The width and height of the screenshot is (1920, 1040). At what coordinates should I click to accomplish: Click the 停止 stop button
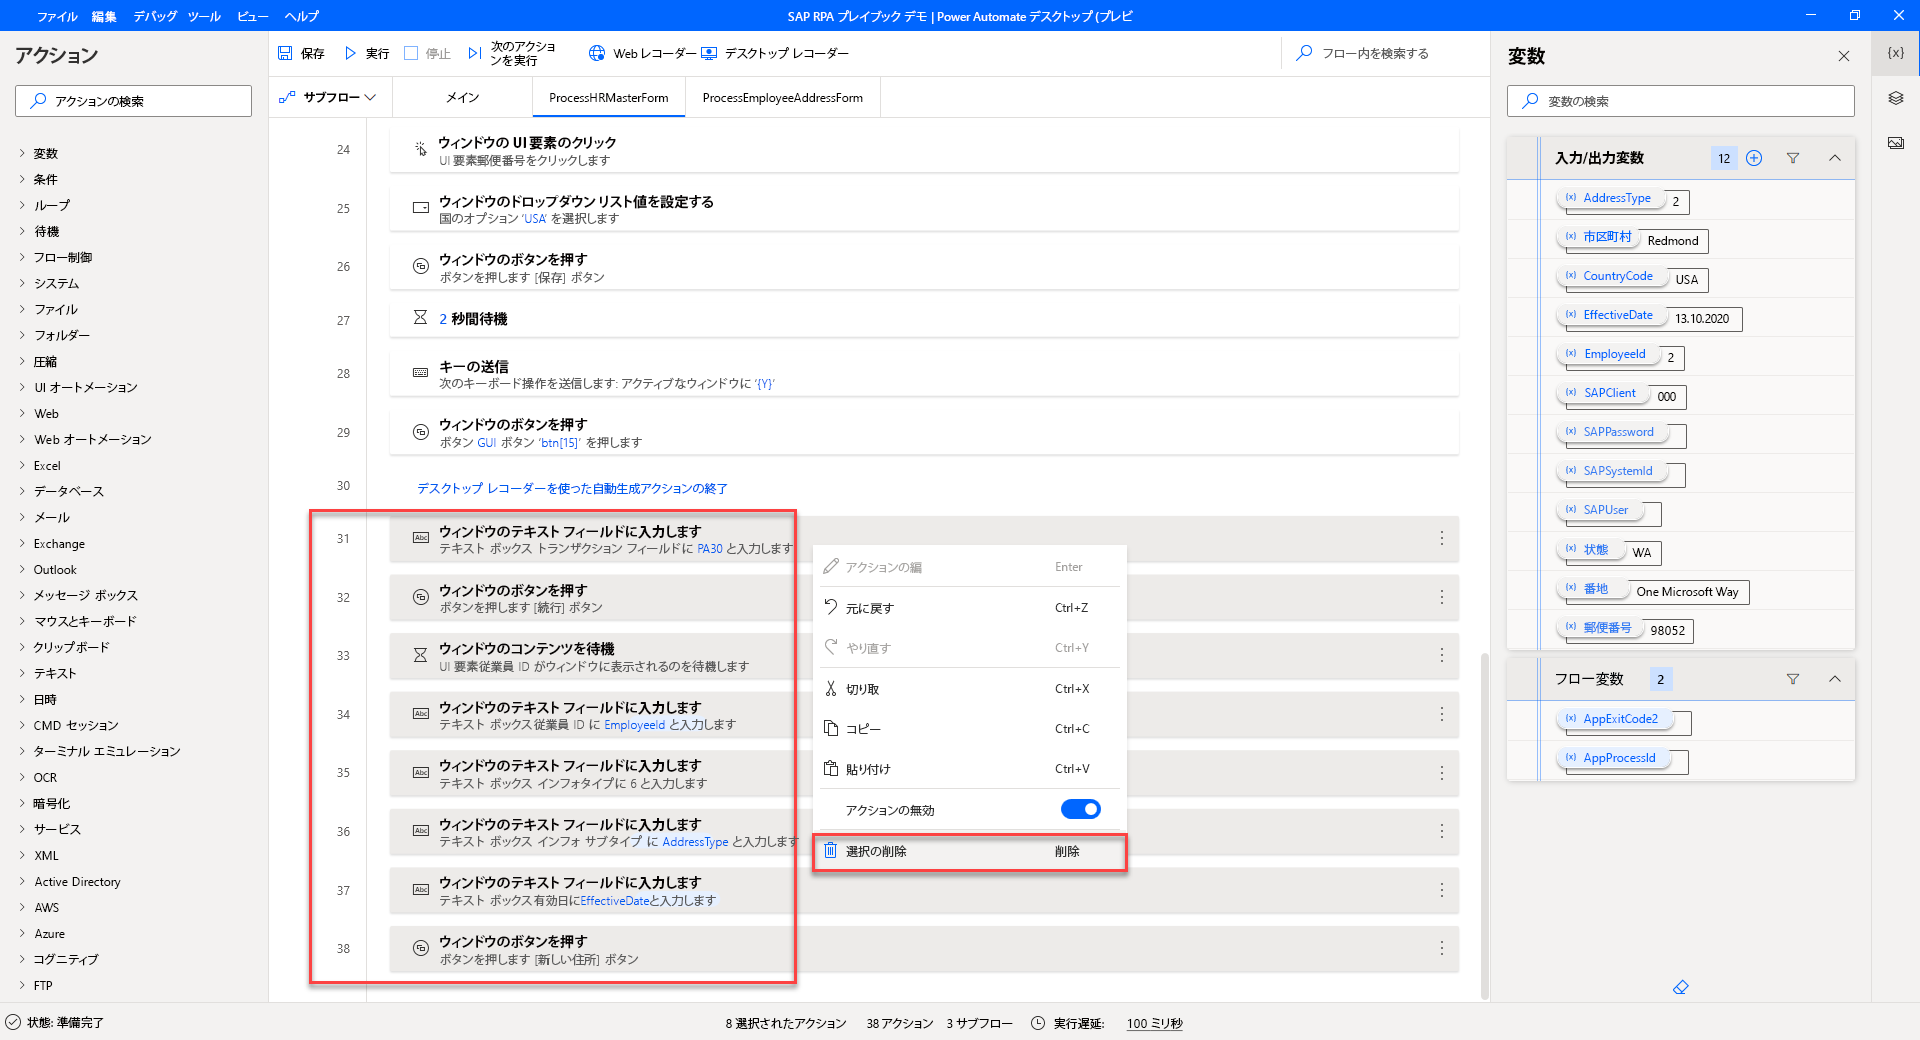click(x=427, y=53)
